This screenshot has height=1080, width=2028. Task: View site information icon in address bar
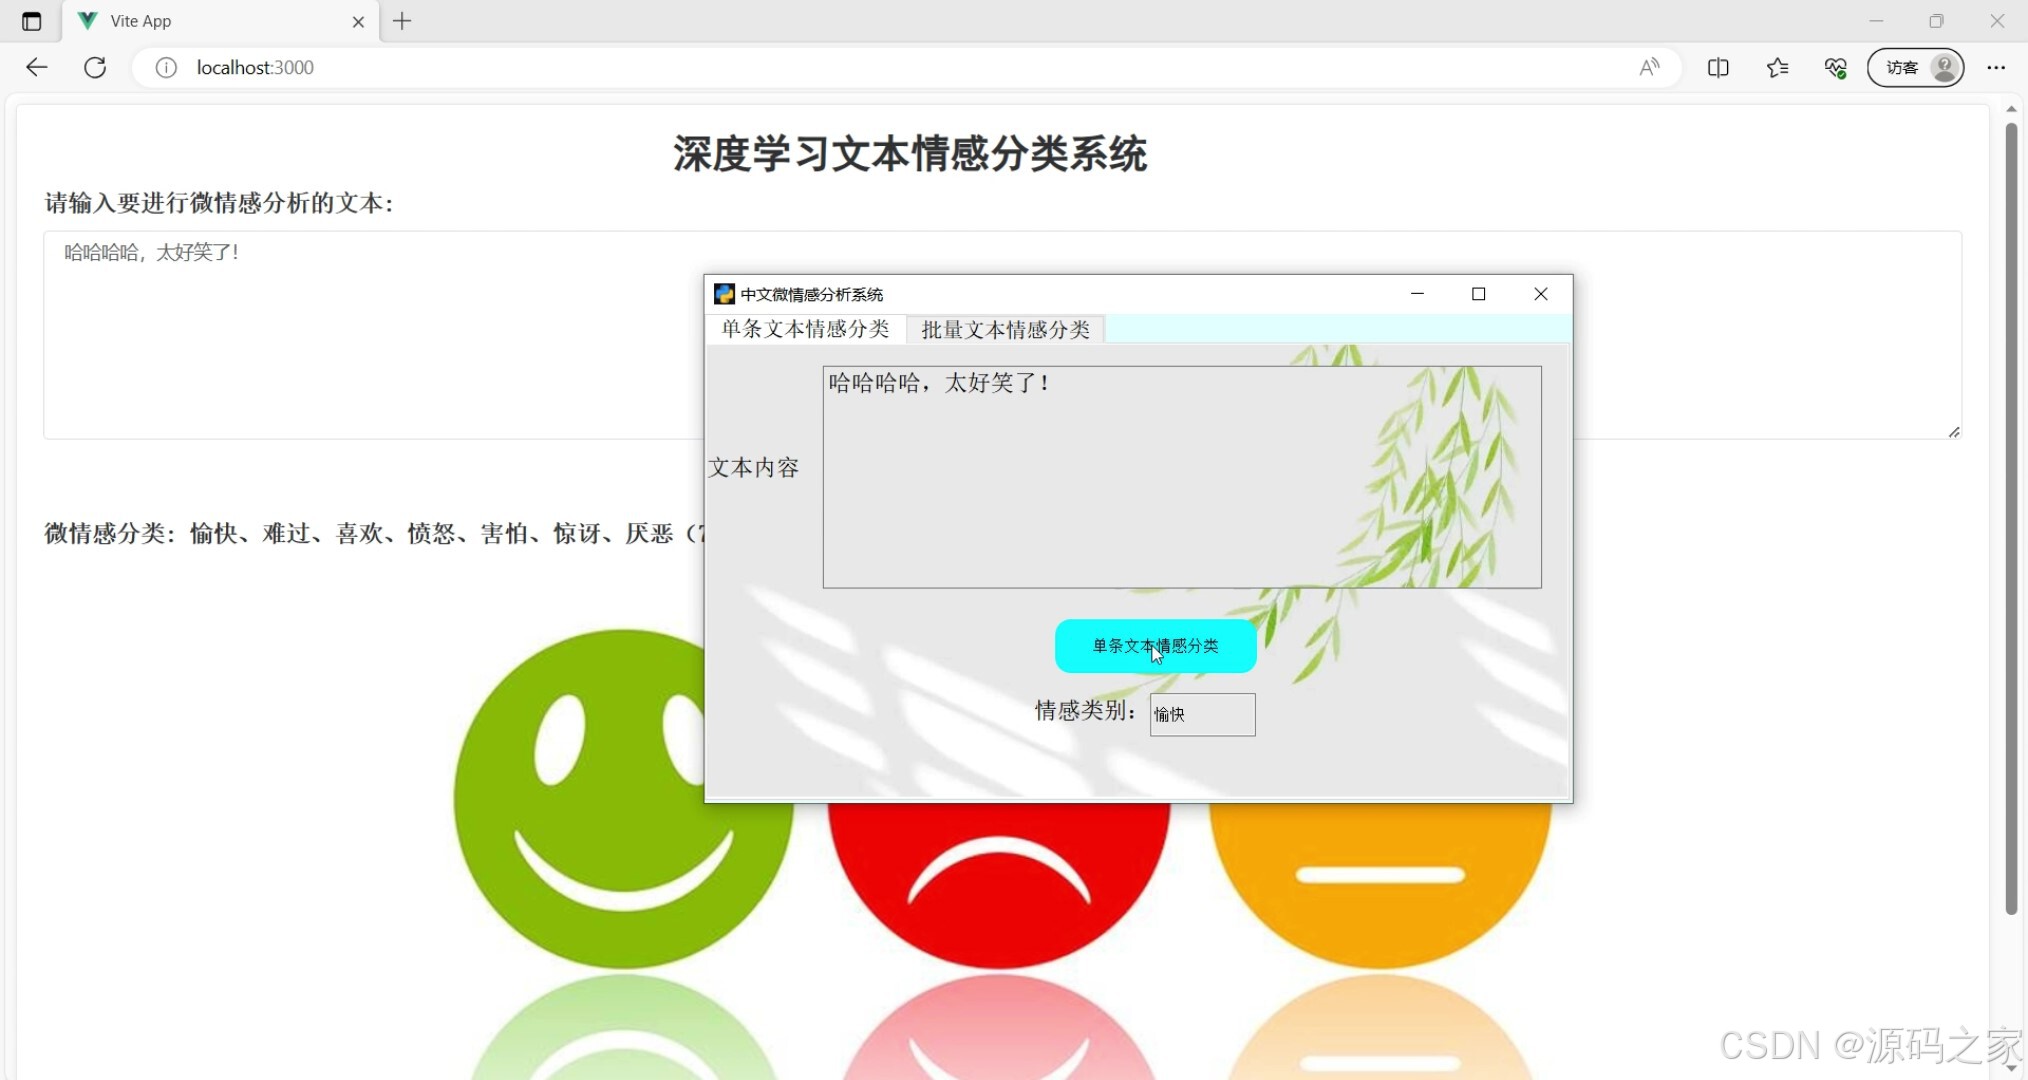tap(166, 67)
